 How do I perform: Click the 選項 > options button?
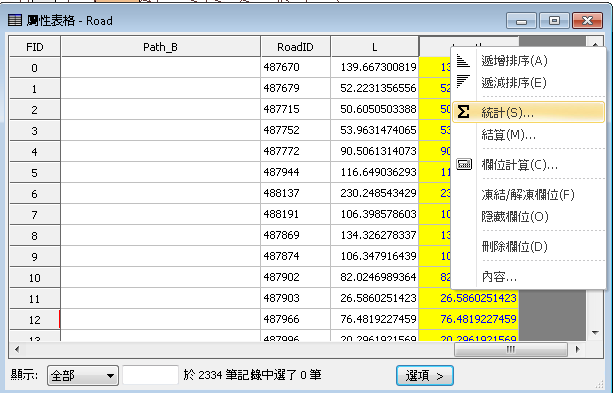(425, 375)
